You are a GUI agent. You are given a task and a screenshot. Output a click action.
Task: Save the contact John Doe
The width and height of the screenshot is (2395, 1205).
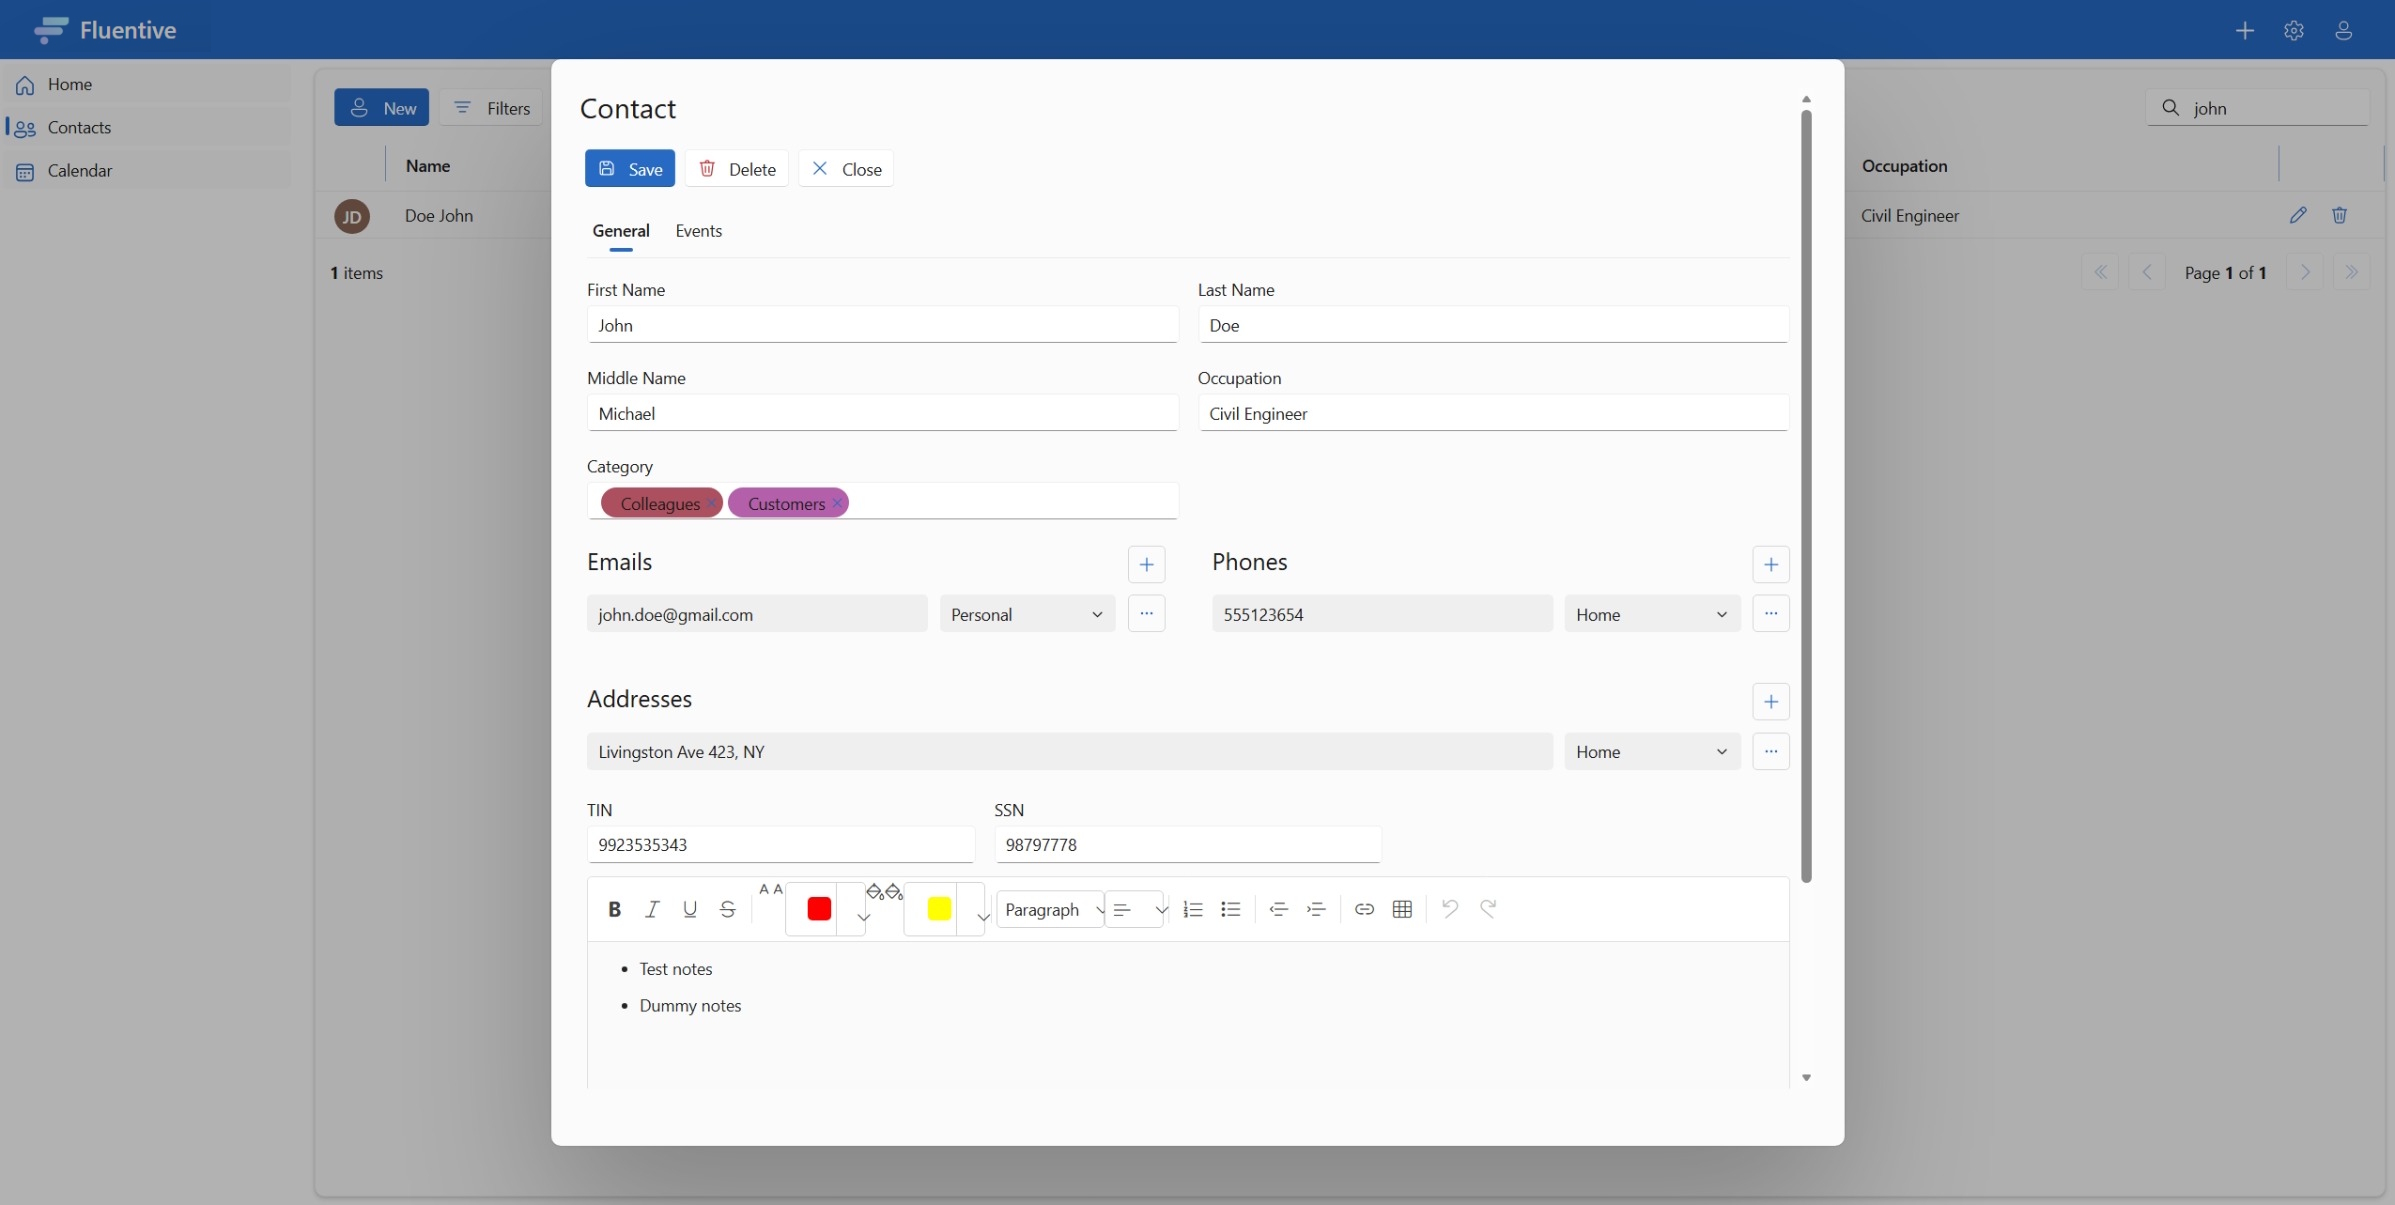coord(629,168)
